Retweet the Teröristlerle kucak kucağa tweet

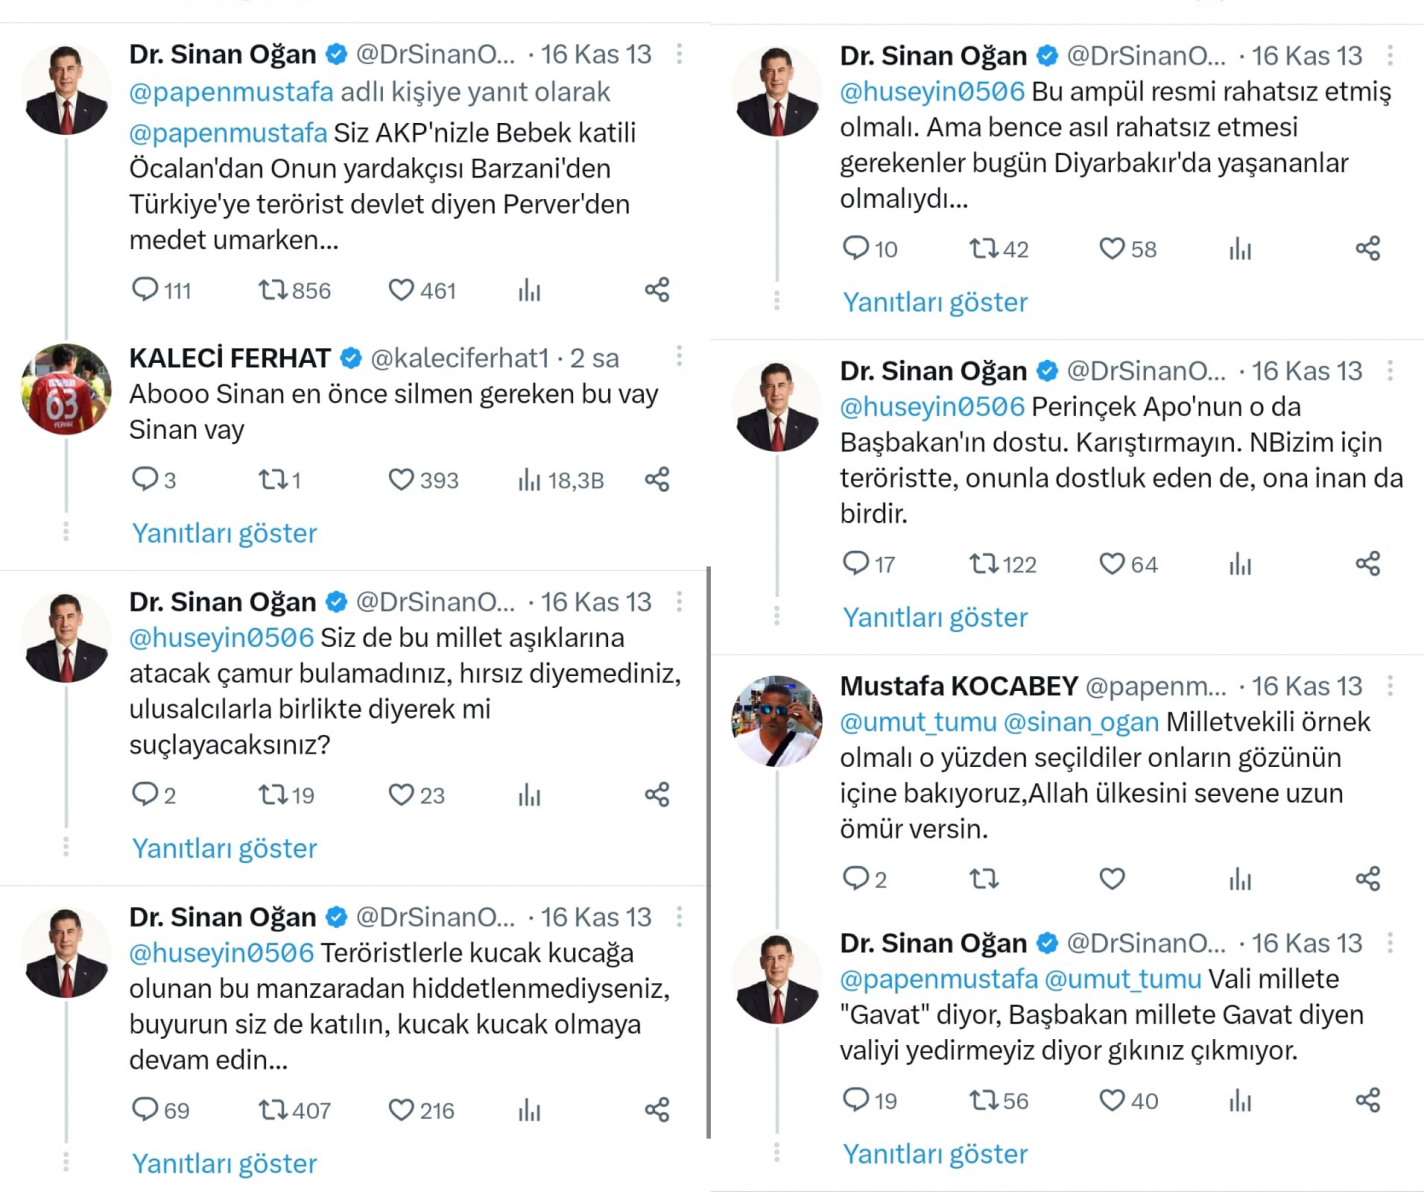pyautogui.click(x=273, y=1110)
